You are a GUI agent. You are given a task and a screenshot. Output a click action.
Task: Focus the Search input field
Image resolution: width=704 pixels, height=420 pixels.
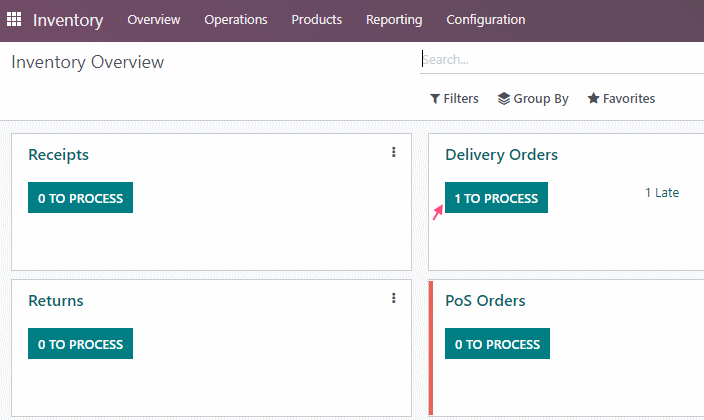coord(562,60)
